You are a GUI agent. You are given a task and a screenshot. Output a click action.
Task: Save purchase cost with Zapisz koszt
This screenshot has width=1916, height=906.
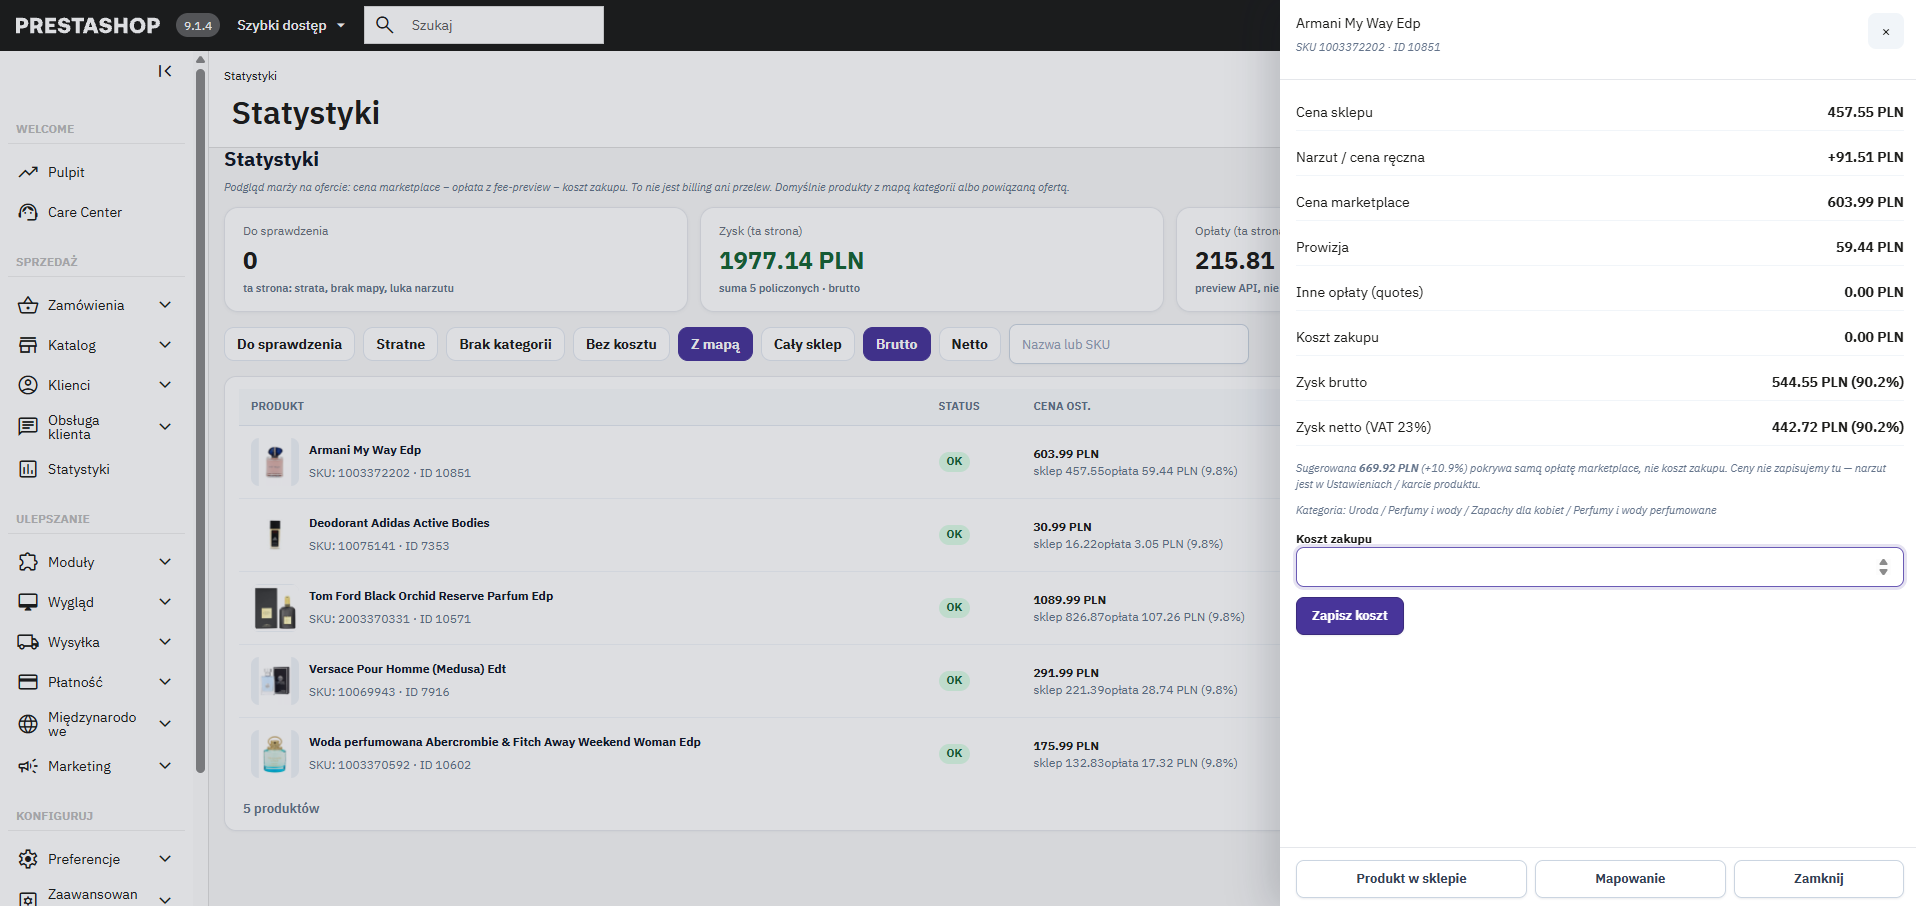pyautogui.click(x=1349, y=616)
